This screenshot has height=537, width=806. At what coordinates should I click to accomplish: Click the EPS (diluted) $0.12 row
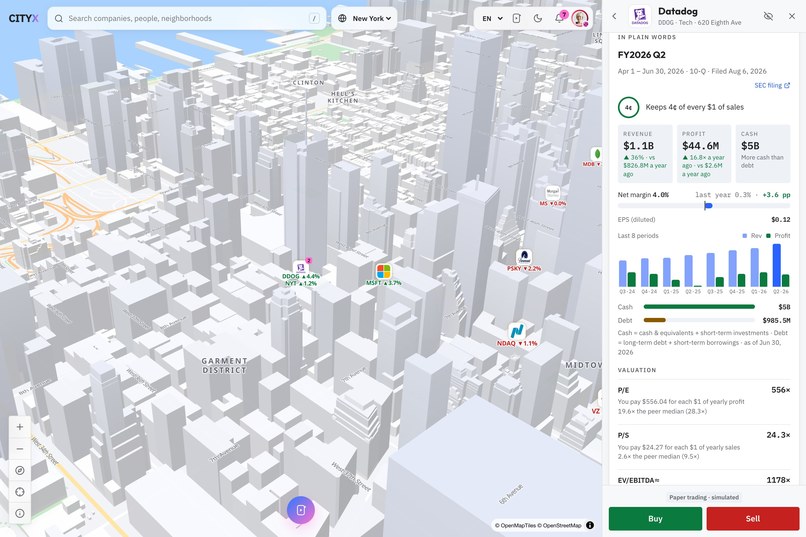click(x=704, y=219)
